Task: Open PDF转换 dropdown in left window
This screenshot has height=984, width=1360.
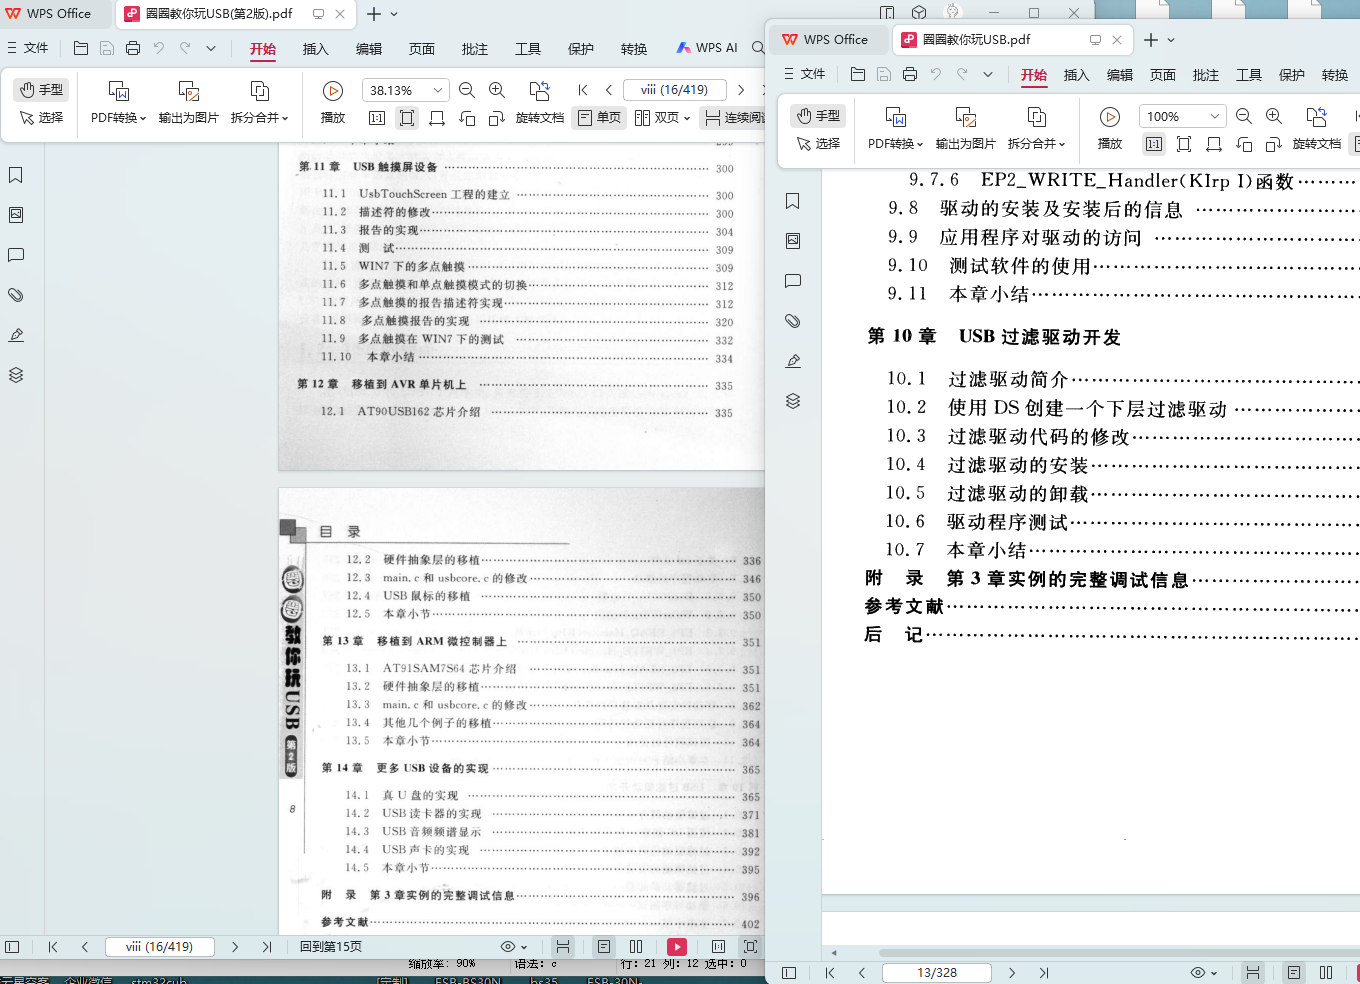Action: [118, 117]
